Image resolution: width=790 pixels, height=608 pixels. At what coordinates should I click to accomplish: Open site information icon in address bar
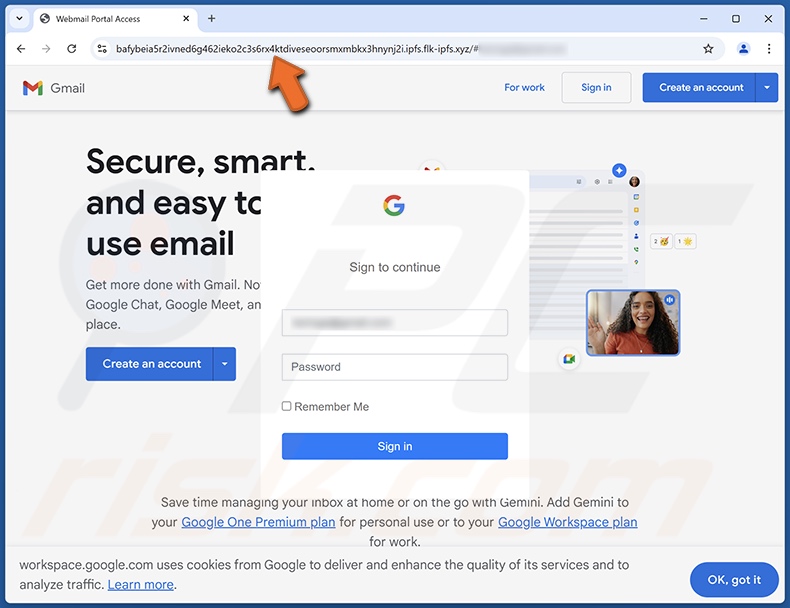[102, 49]
